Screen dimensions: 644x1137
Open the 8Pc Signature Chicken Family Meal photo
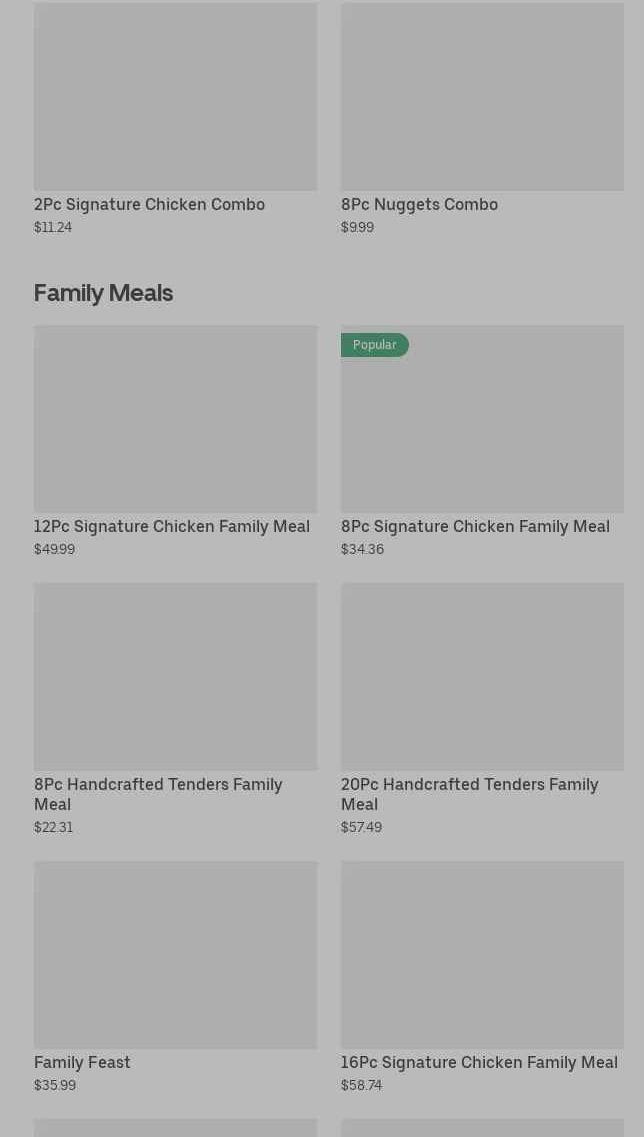[482, 430]
